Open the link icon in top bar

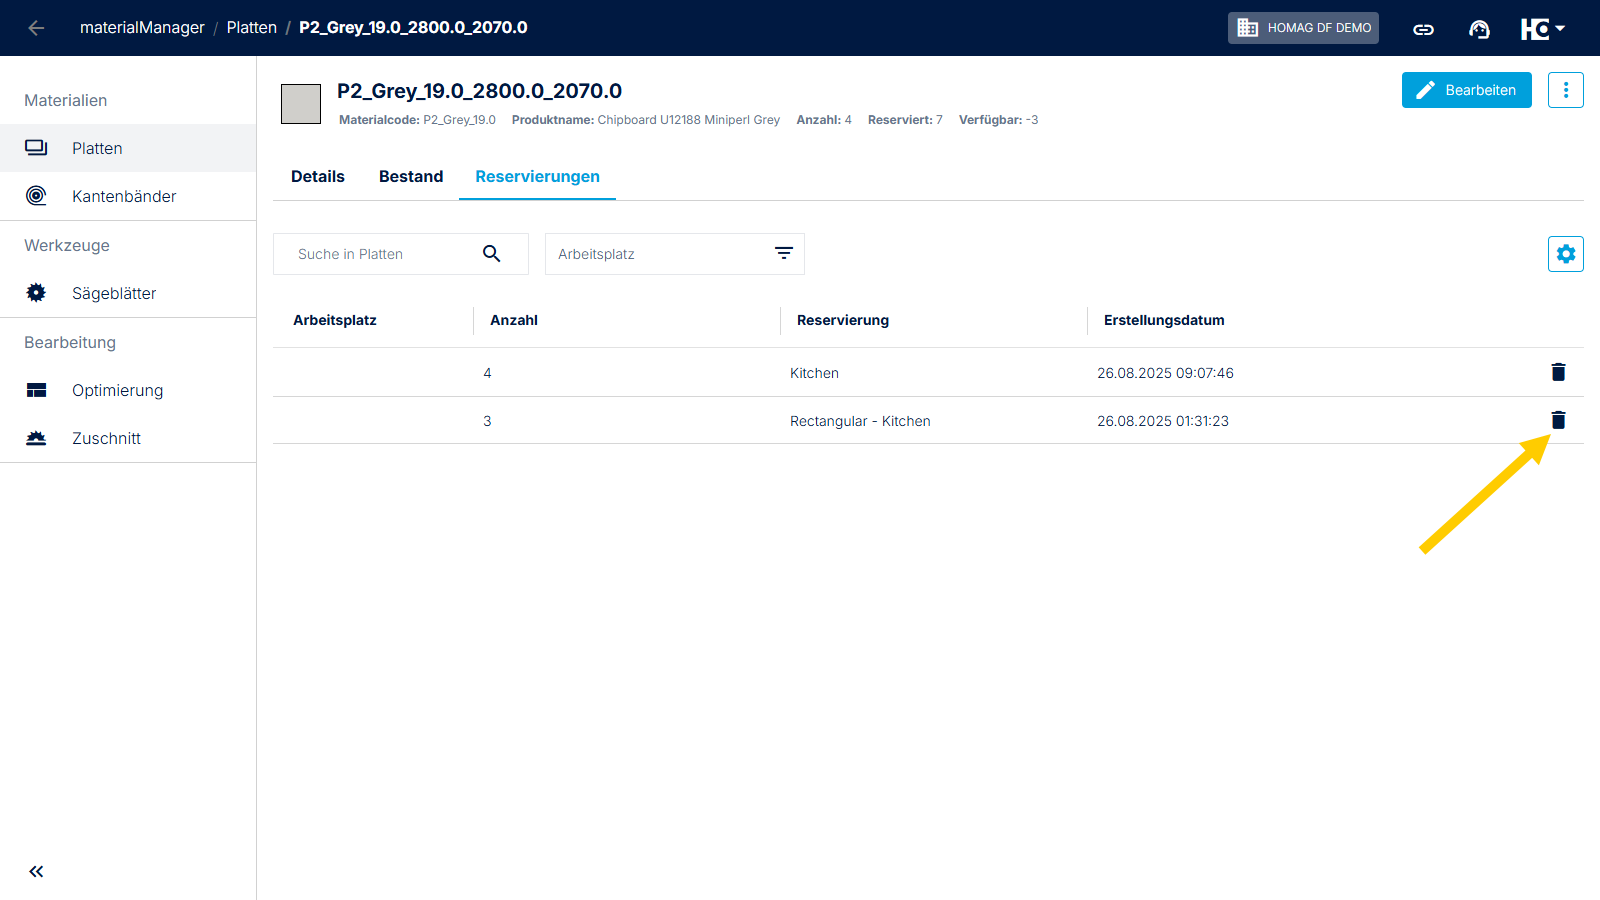(1423, 29)
